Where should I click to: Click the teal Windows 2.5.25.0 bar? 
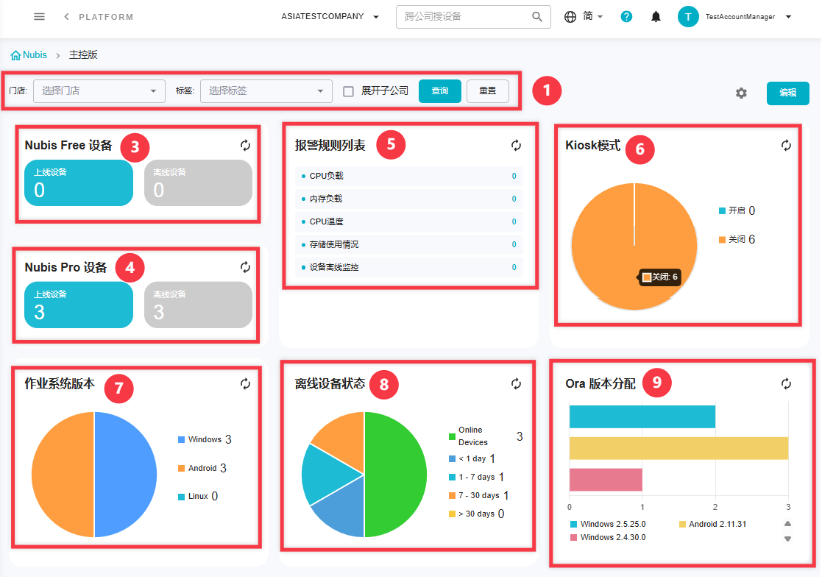point(642,417)
